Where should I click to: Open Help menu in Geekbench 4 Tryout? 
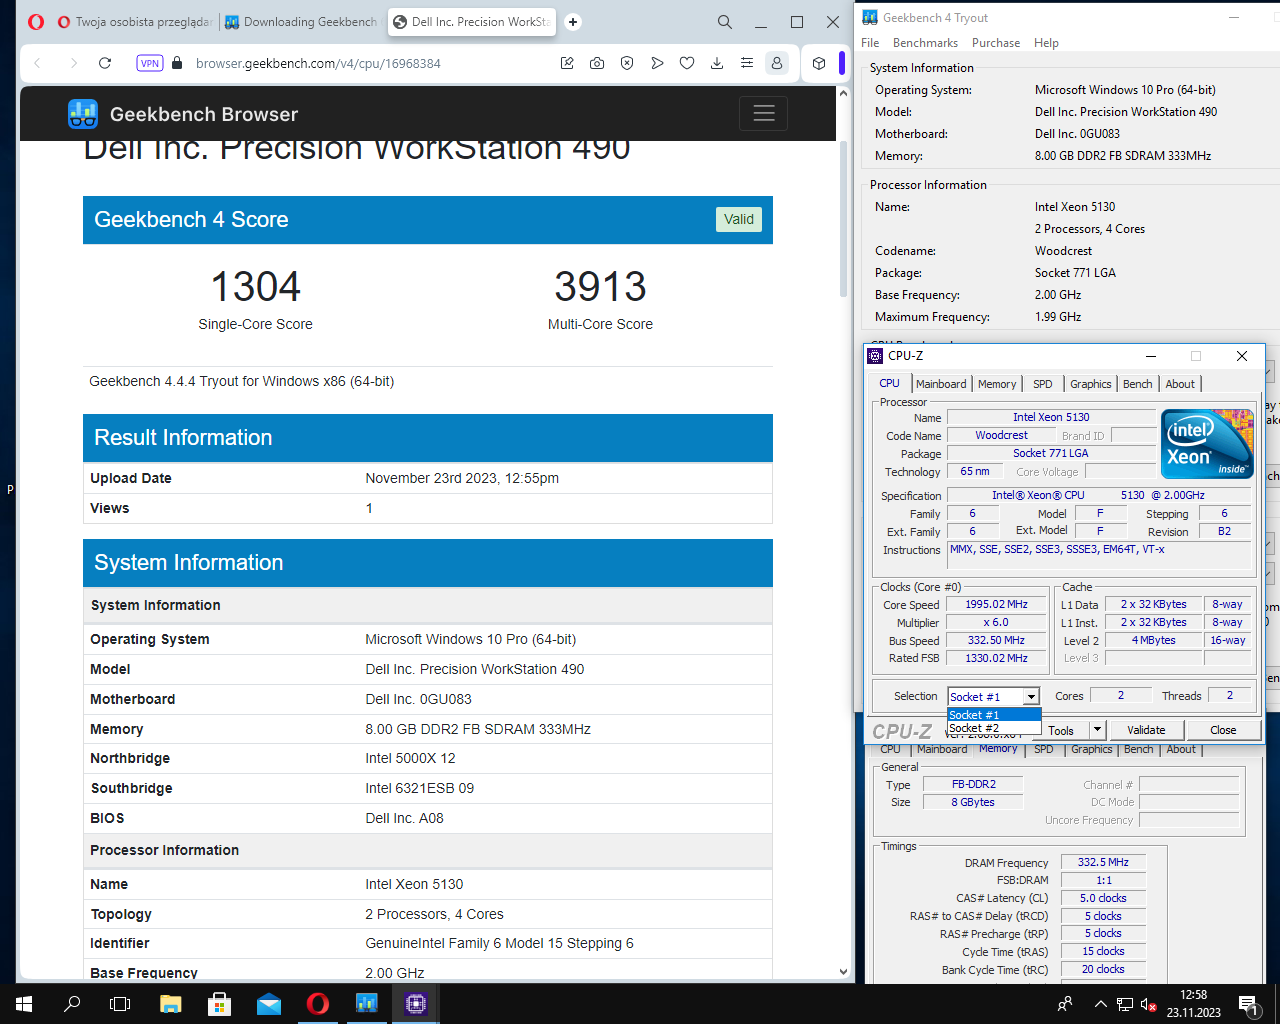coord(1046,43)
